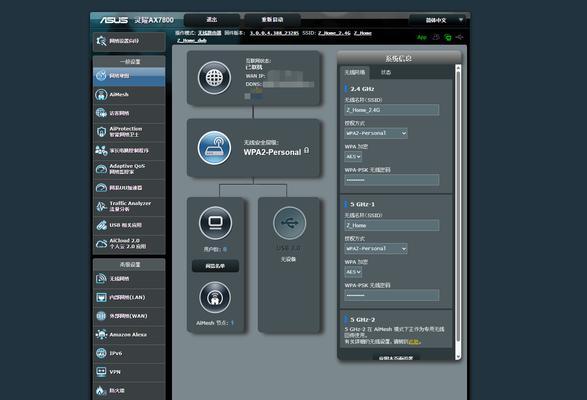
Task: Open Guest Network globe icon
Action: (x=101, y=113)
